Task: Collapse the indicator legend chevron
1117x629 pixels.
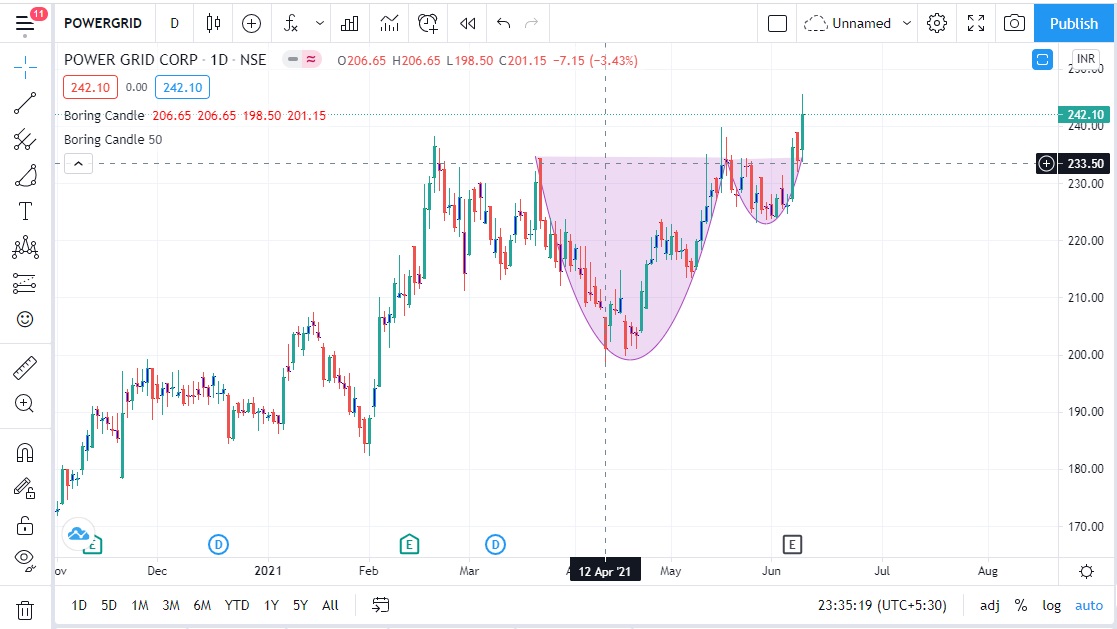Action: coord(79,164)
